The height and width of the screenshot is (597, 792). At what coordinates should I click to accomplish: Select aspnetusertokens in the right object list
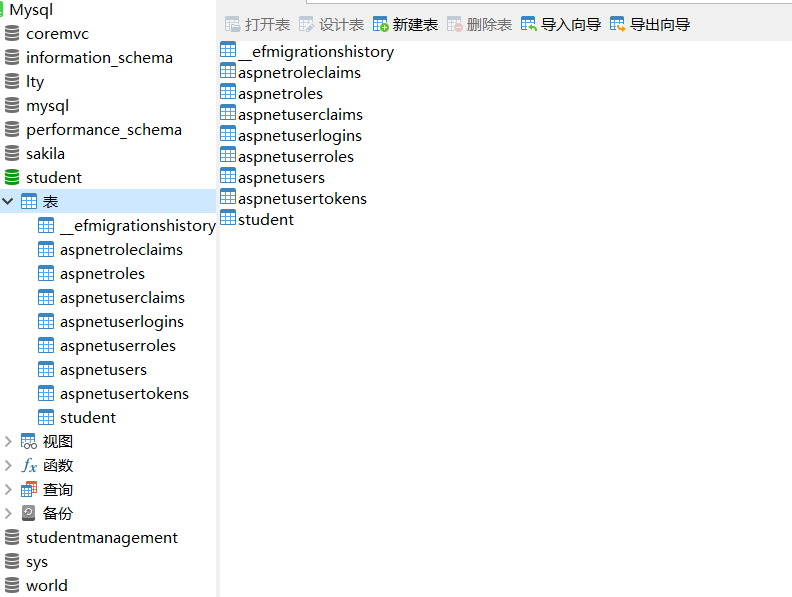point(303,198)
